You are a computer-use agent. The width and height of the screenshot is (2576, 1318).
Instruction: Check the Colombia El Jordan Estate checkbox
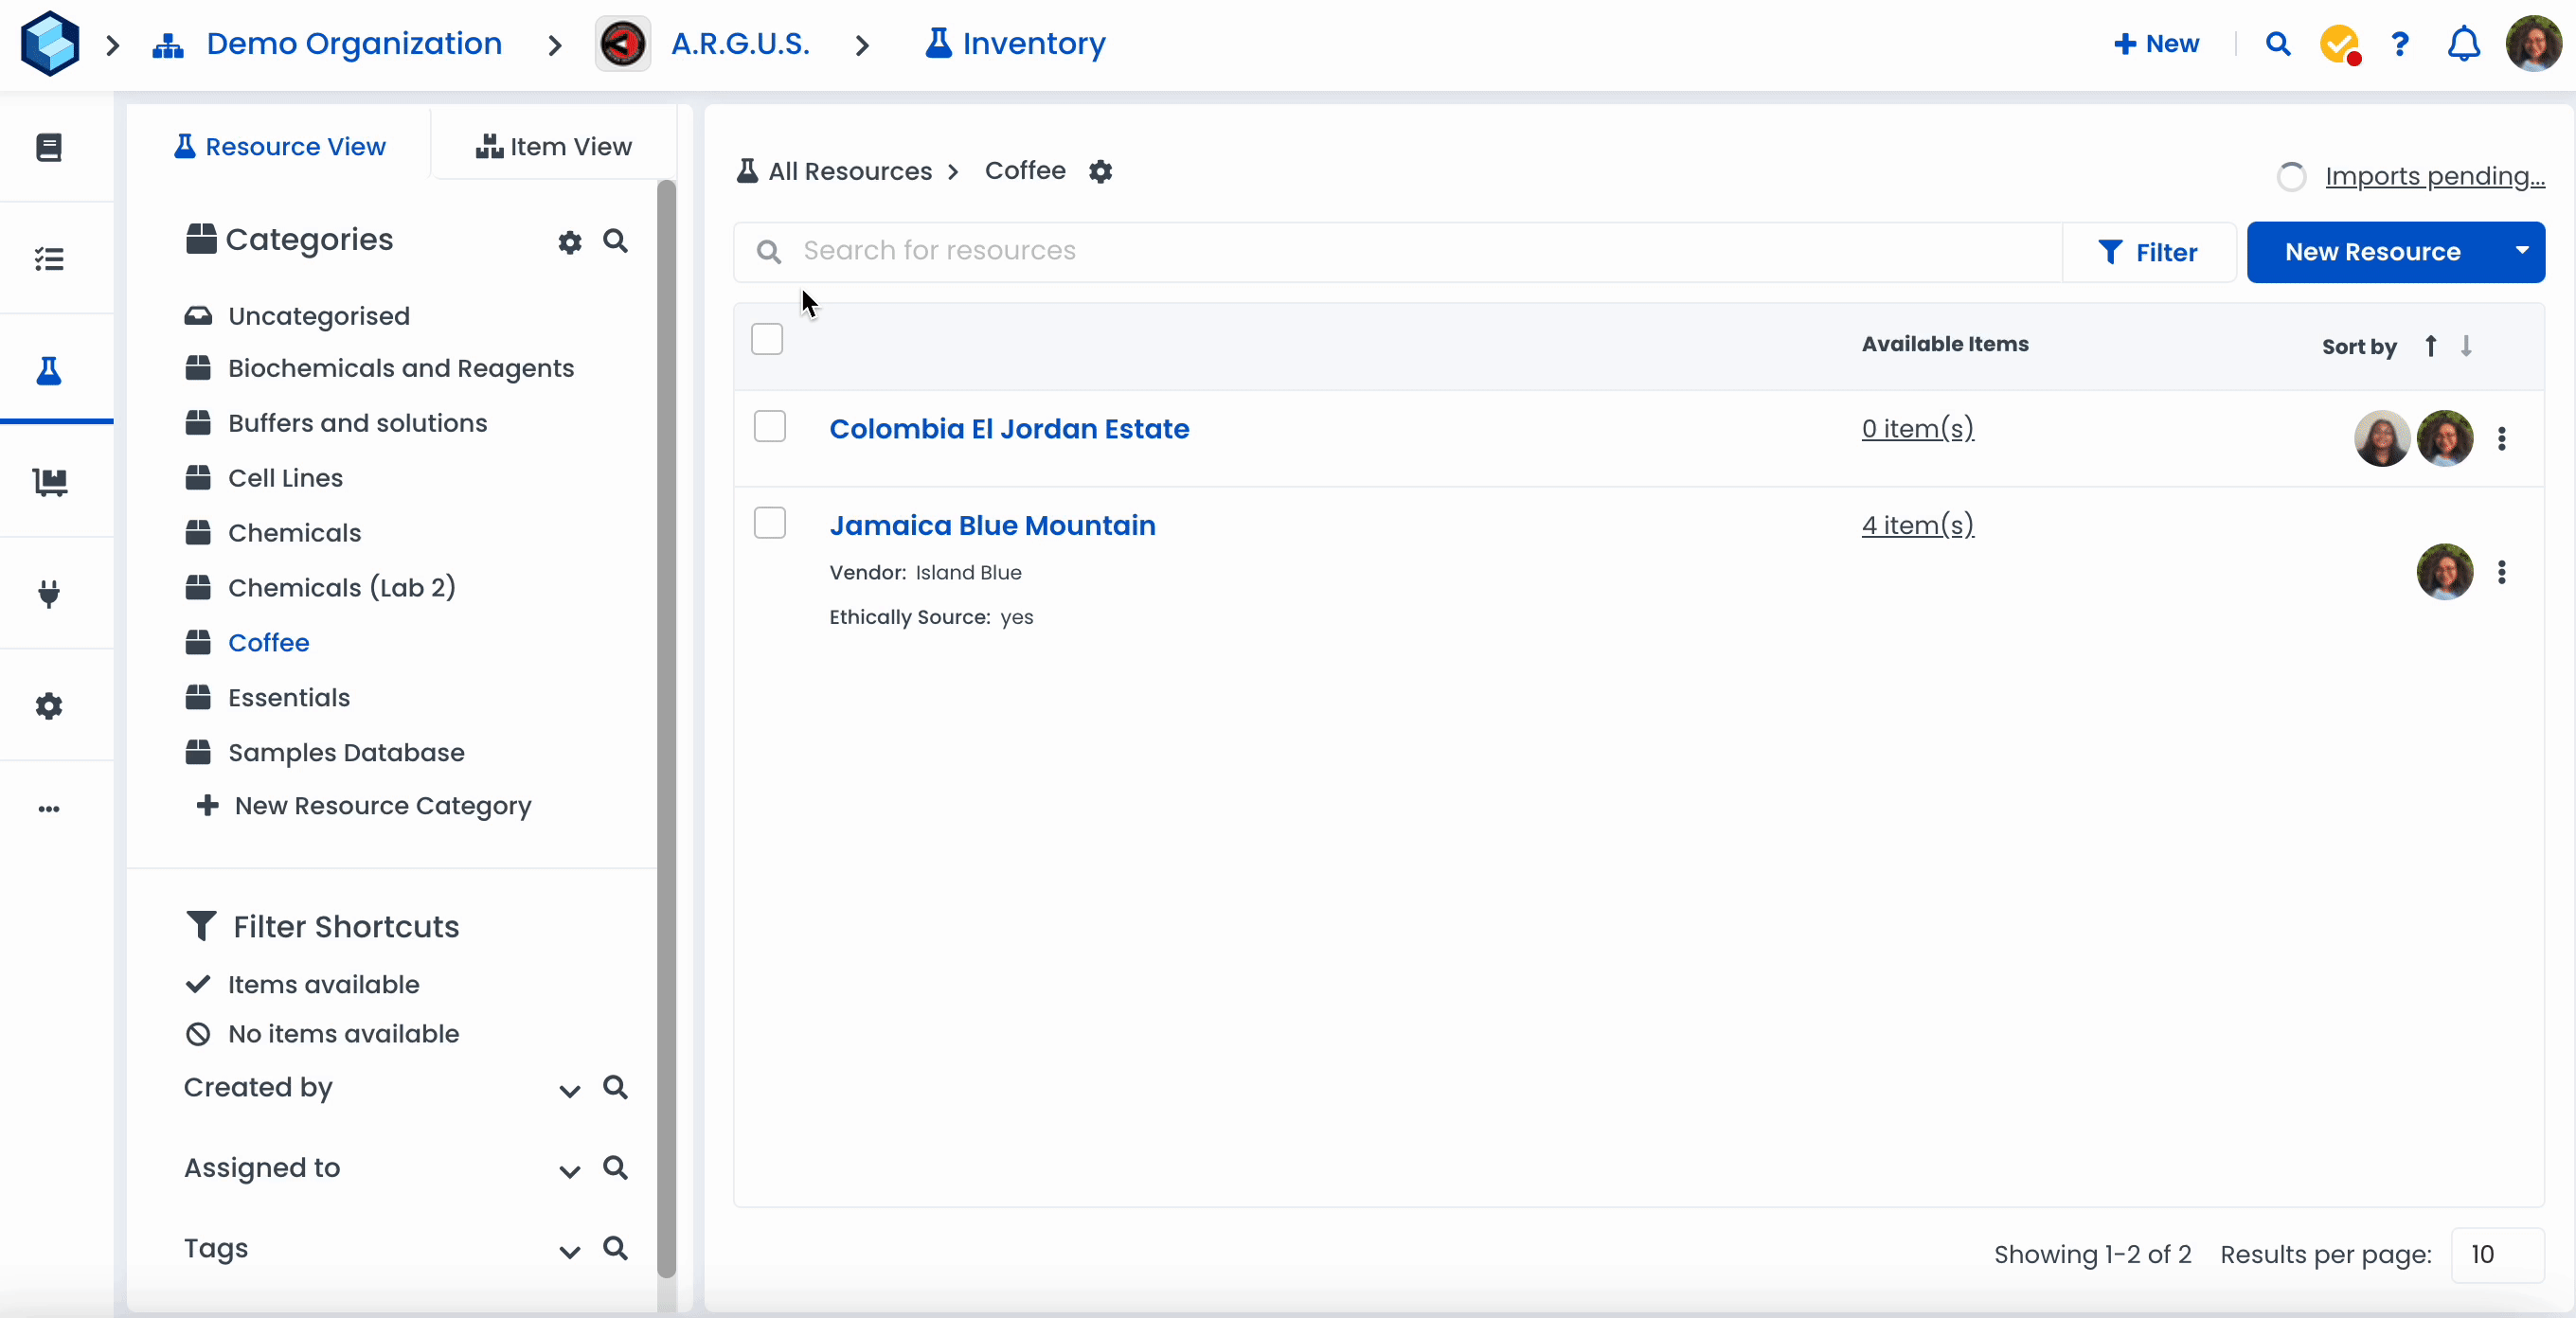click(769, 426)
